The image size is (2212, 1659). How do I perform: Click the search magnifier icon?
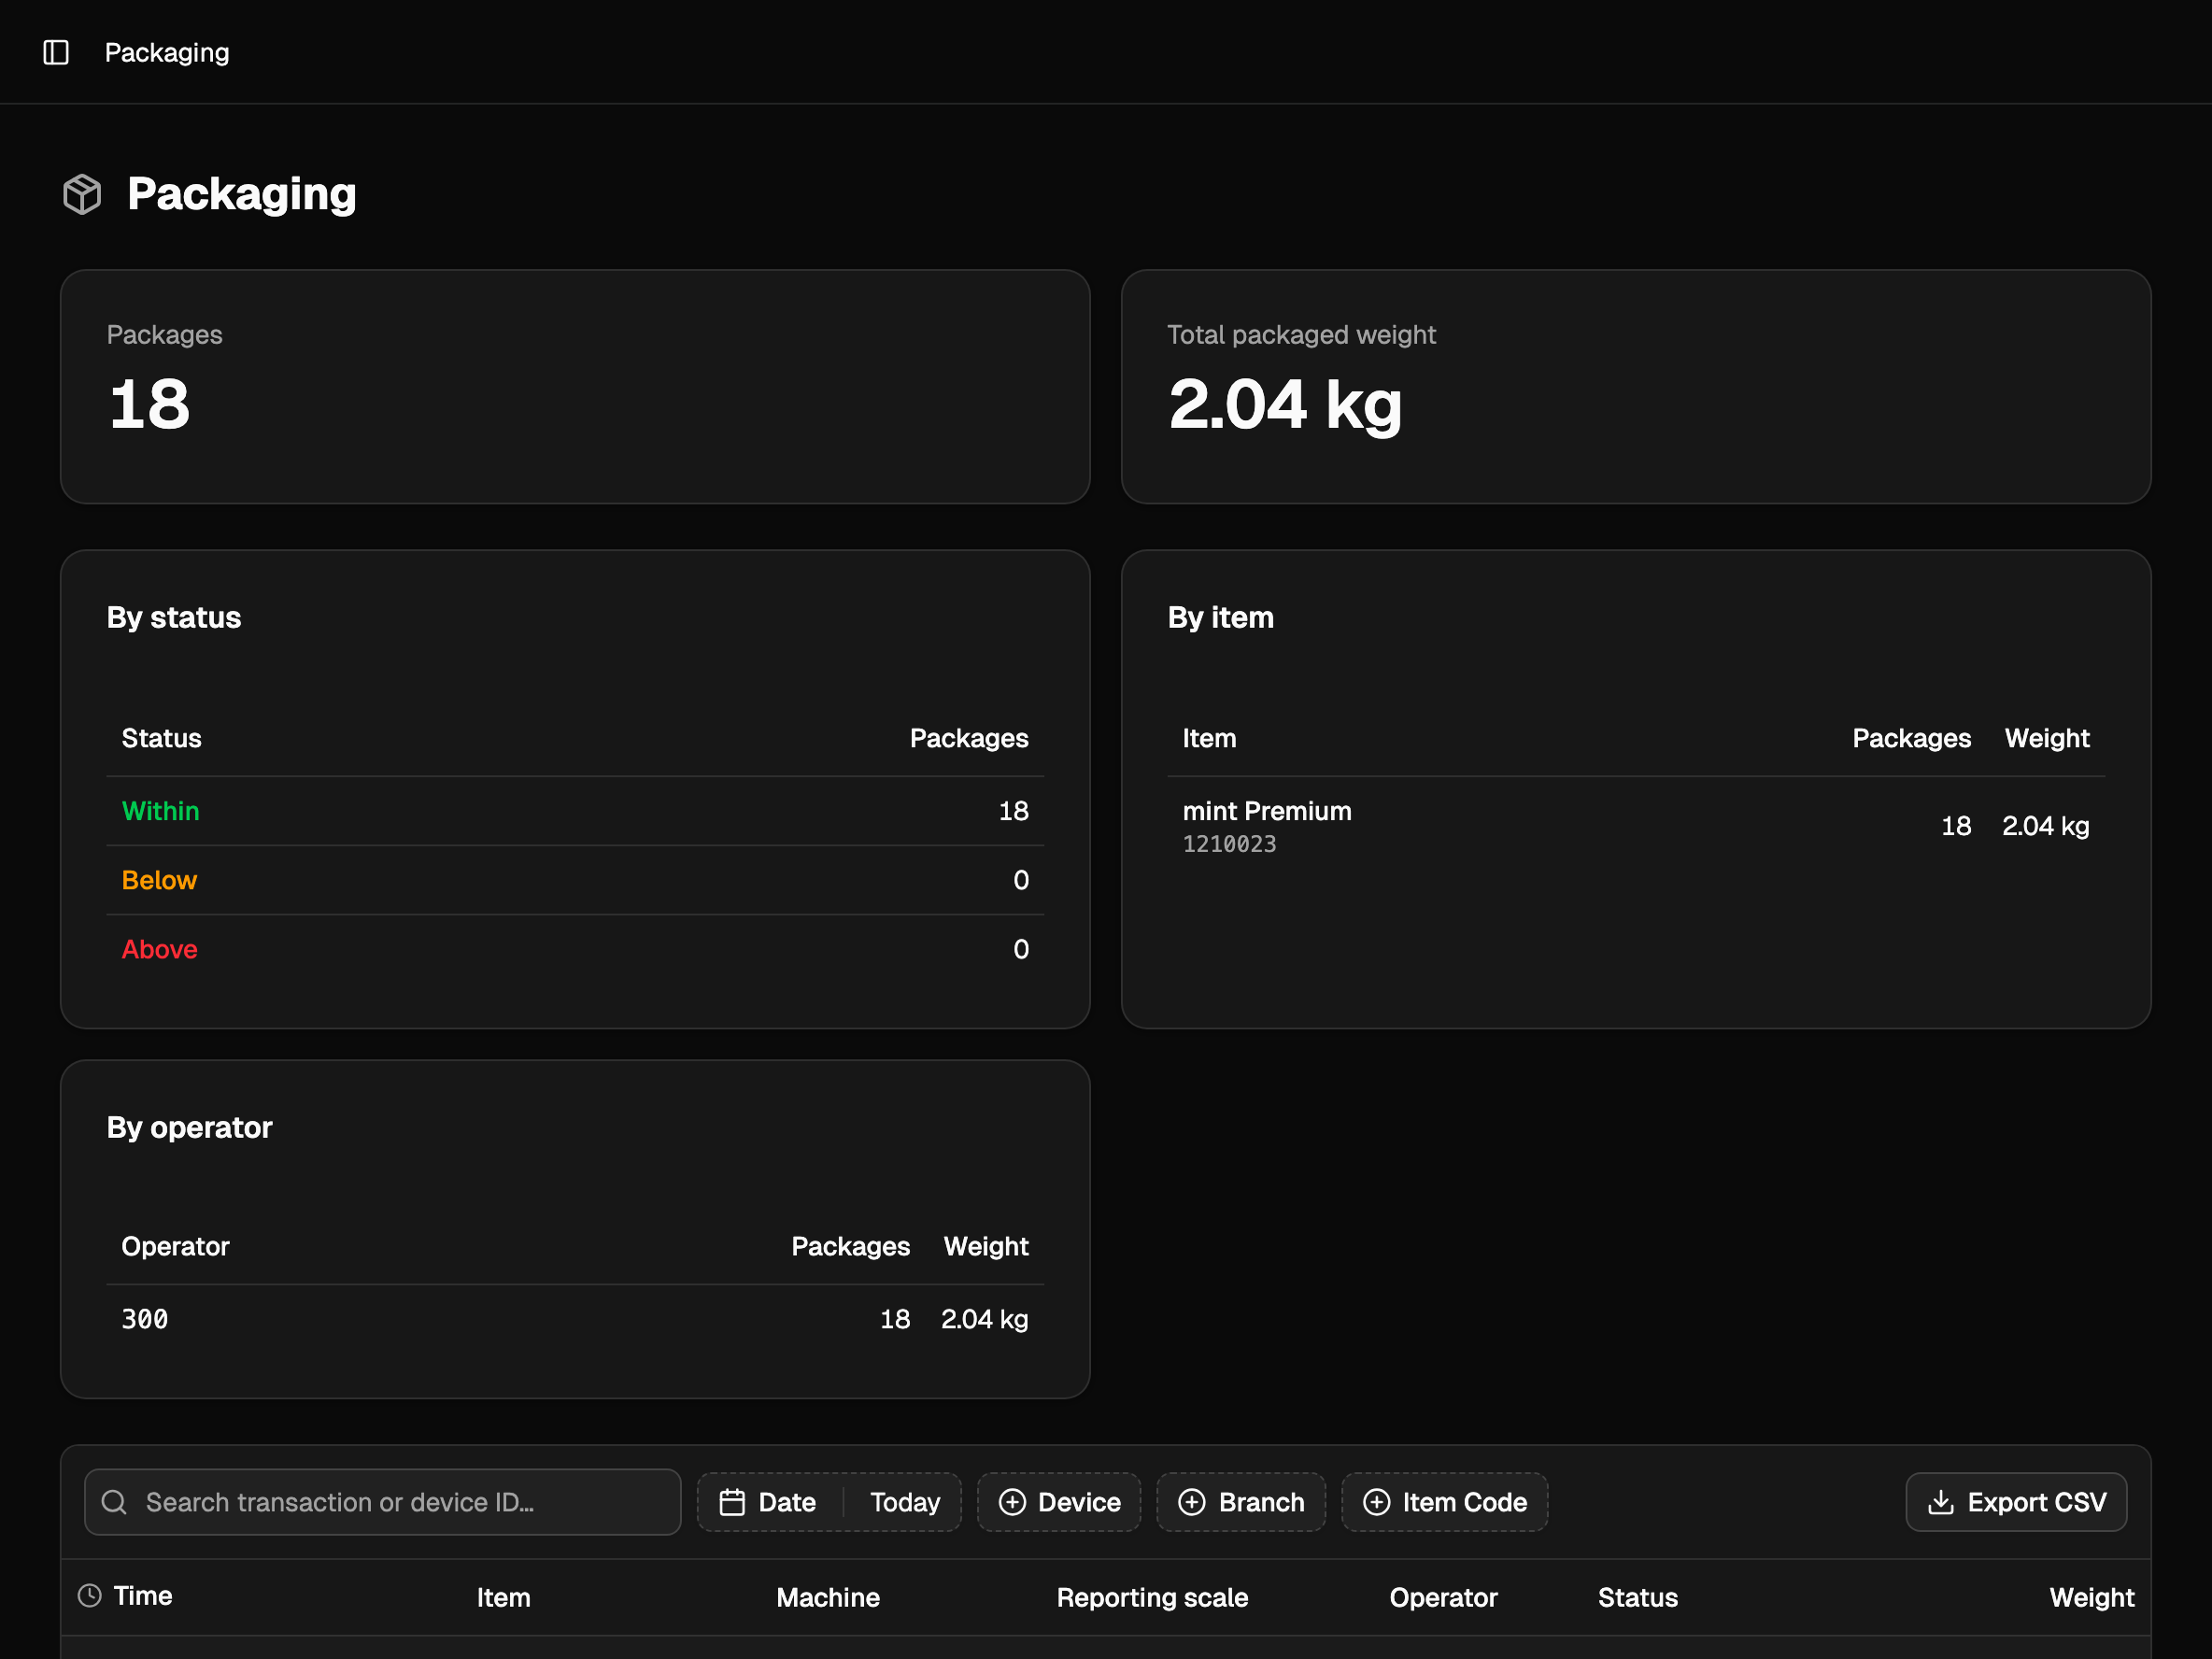pos(114,1502)
